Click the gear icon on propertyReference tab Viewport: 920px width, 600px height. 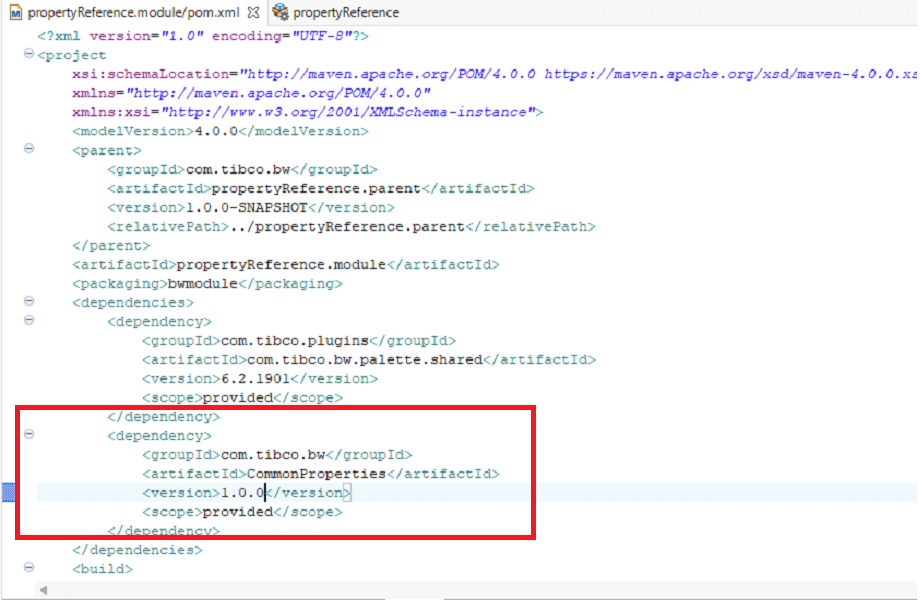[280, 12]
